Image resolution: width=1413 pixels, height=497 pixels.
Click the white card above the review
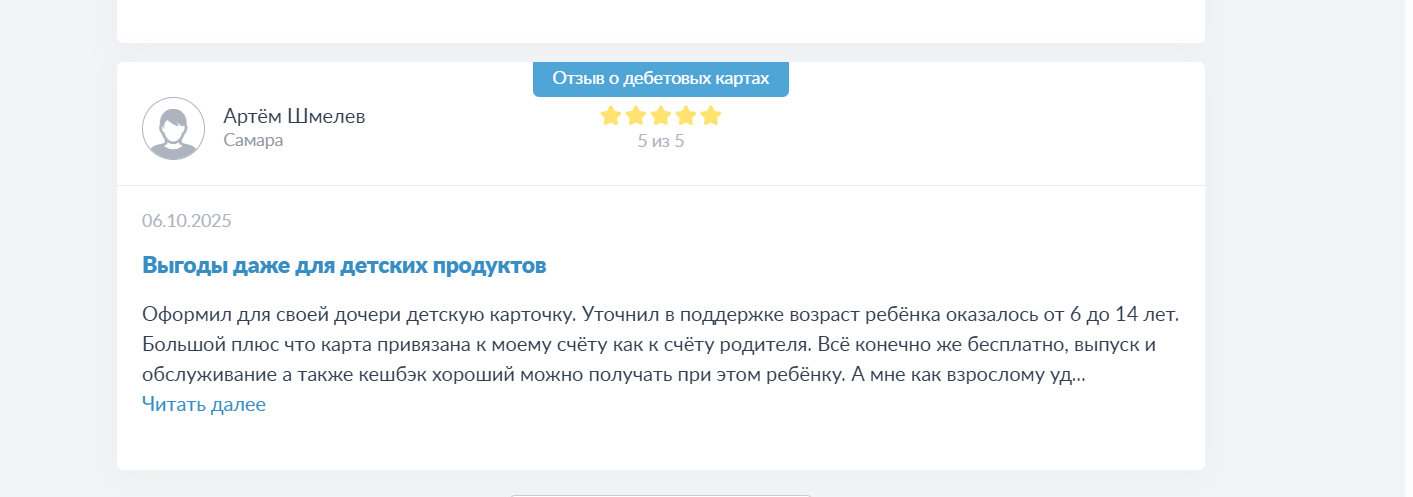coord(660,20)
